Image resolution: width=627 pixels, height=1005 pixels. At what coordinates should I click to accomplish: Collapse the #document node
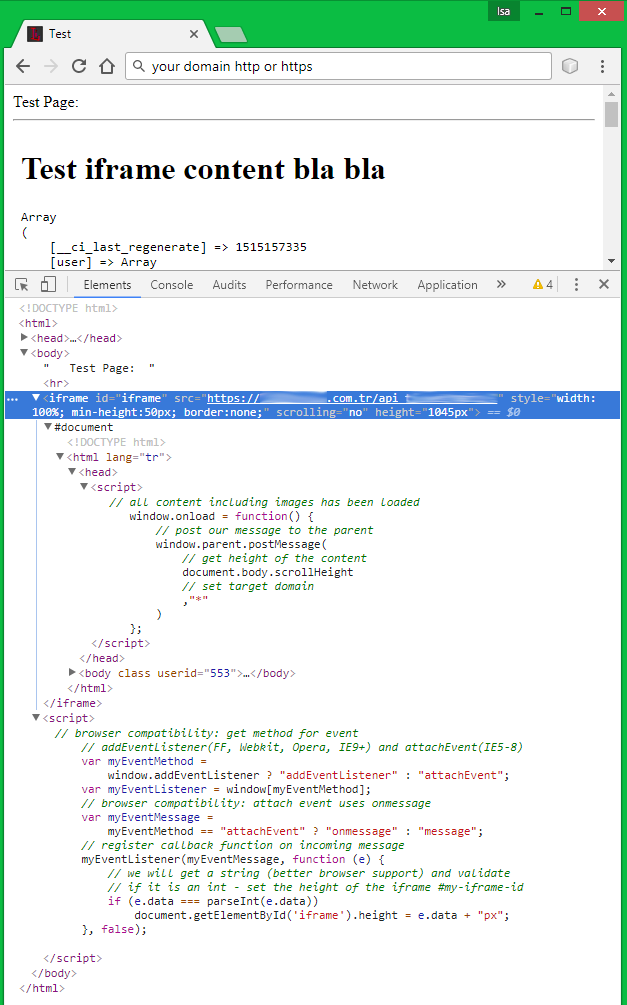47,426
